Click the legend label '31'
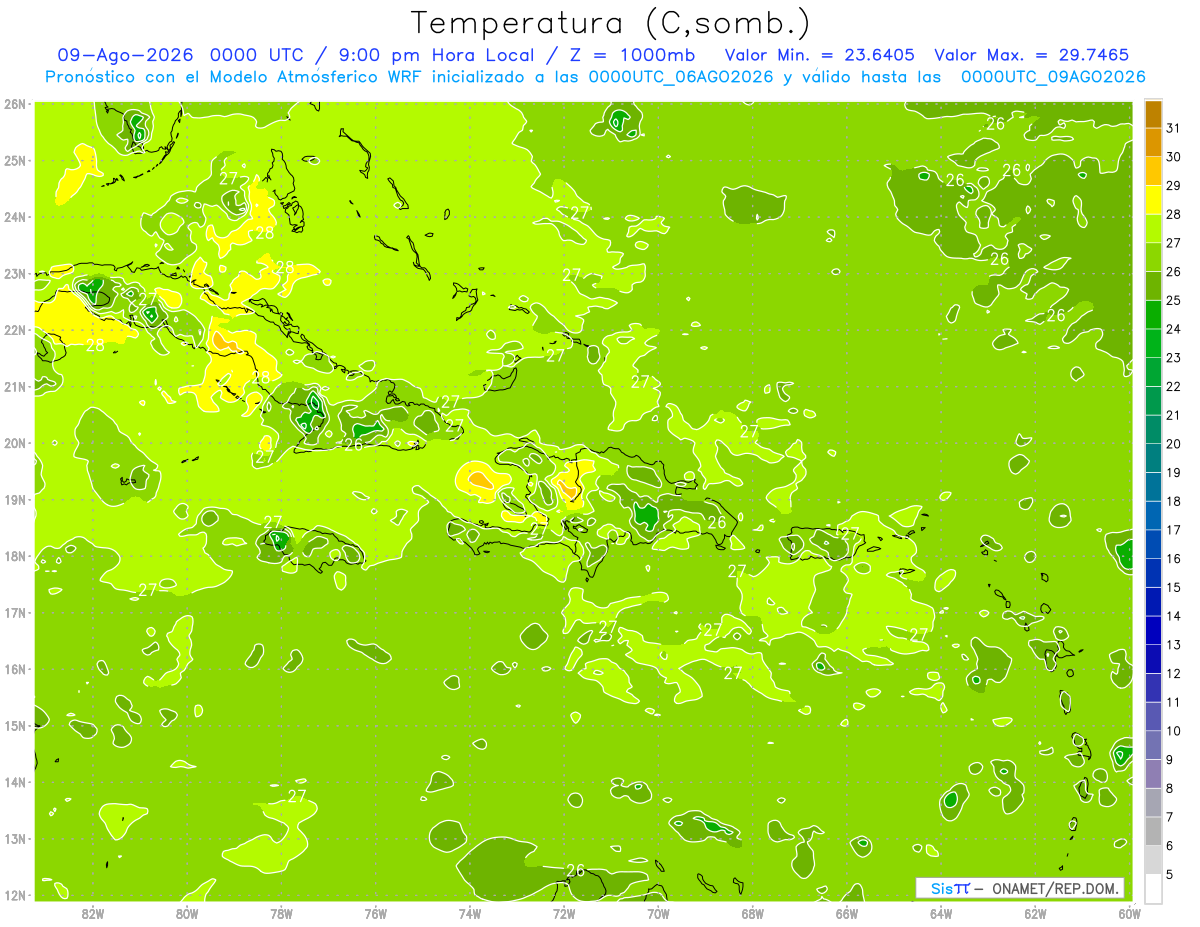 [x=1173, y=128]
